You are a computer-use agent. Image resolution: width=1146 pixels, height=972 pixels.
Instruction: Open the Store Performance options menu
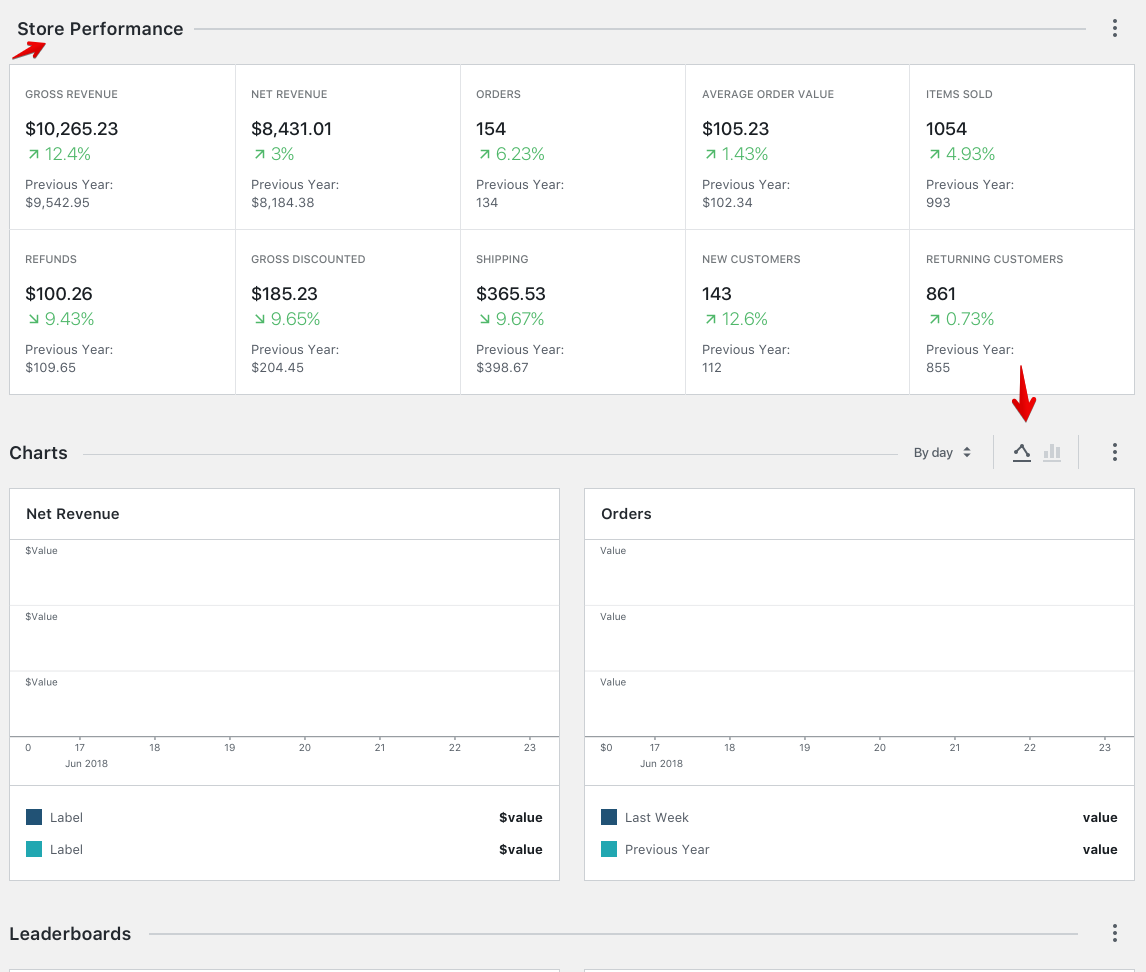[1114, 28]
